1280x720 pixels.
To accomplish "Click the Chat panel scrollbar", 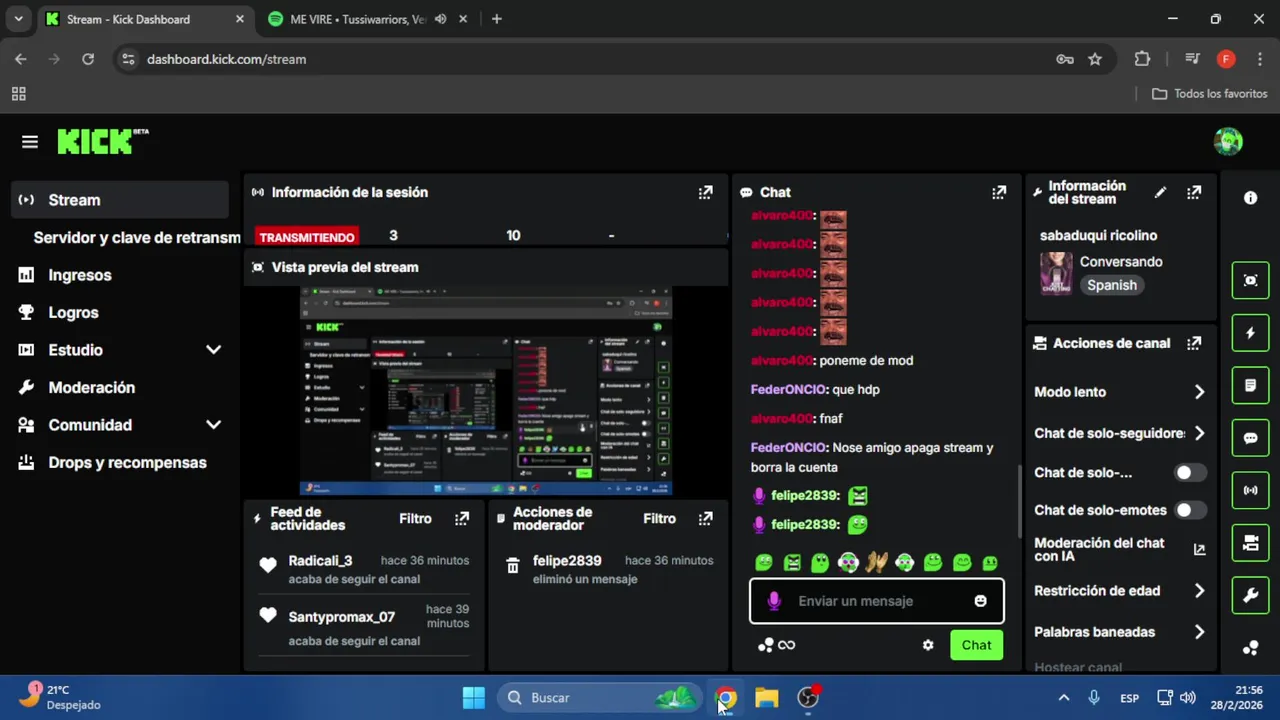I will (x=1019, y=500).
